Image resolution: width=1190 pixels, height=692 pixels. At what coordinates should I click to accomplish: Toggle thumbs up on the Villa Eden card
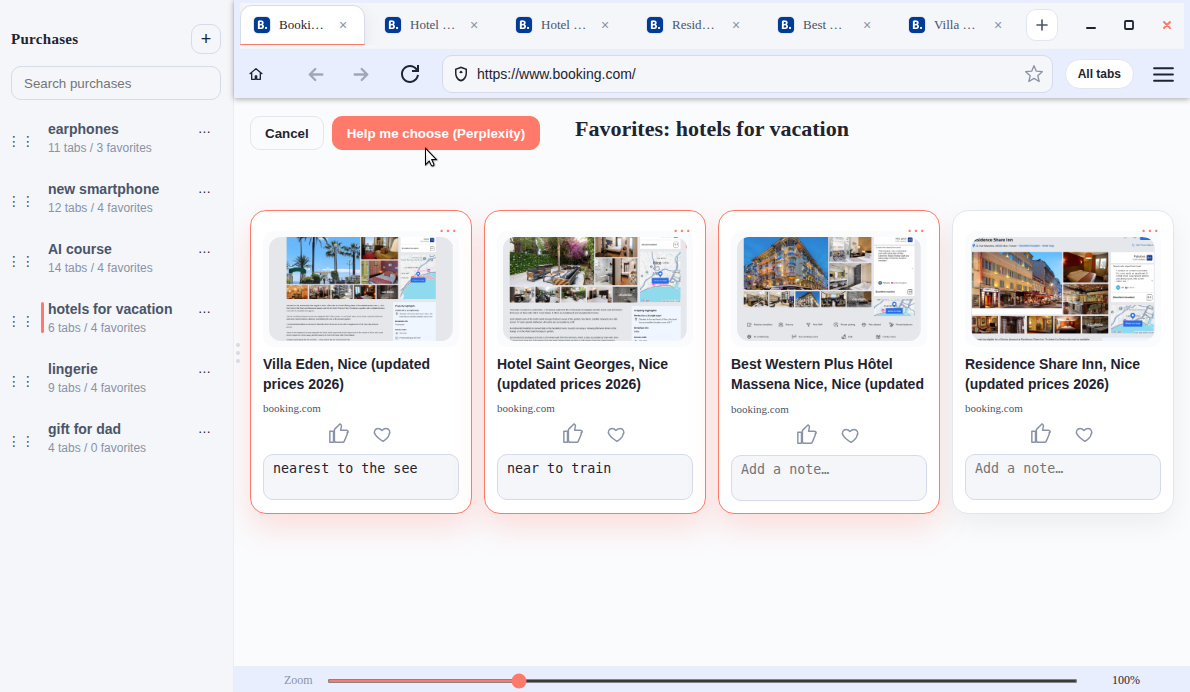pyautogui.click(x=338, y=433)
